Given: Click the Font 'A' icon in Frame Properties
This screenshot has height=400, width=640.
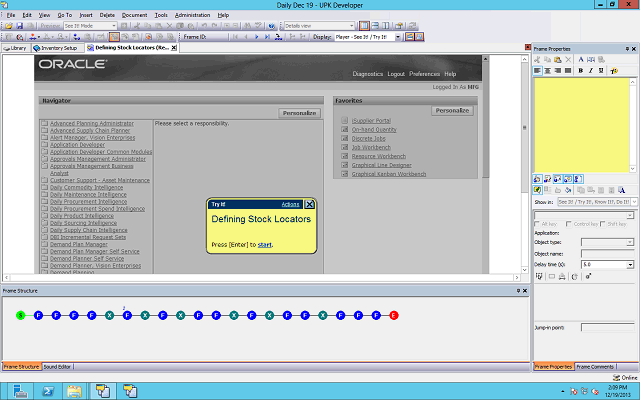Looking at the screenshot, I should (x=581, y=60).
